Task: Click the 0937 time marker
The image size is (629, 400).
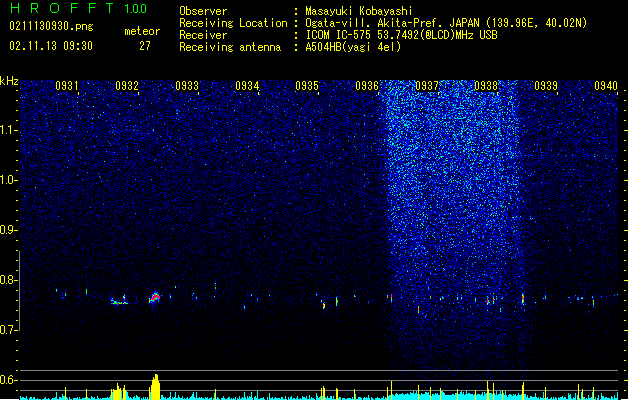Action: point(427,86)
